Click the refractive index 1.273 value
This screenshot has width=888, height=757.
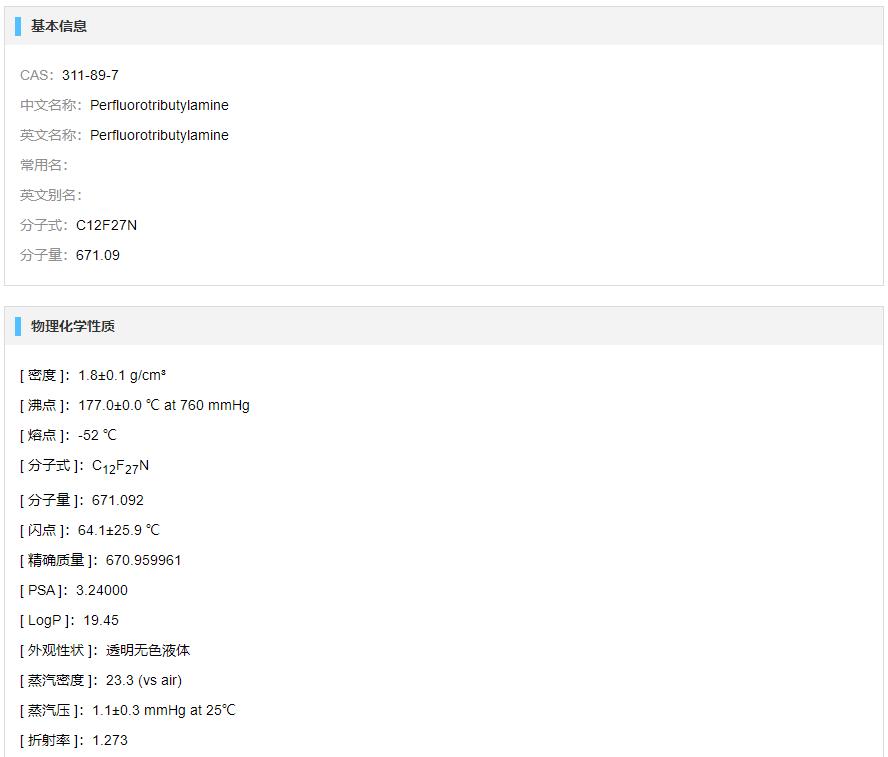(x=110, y=741)
